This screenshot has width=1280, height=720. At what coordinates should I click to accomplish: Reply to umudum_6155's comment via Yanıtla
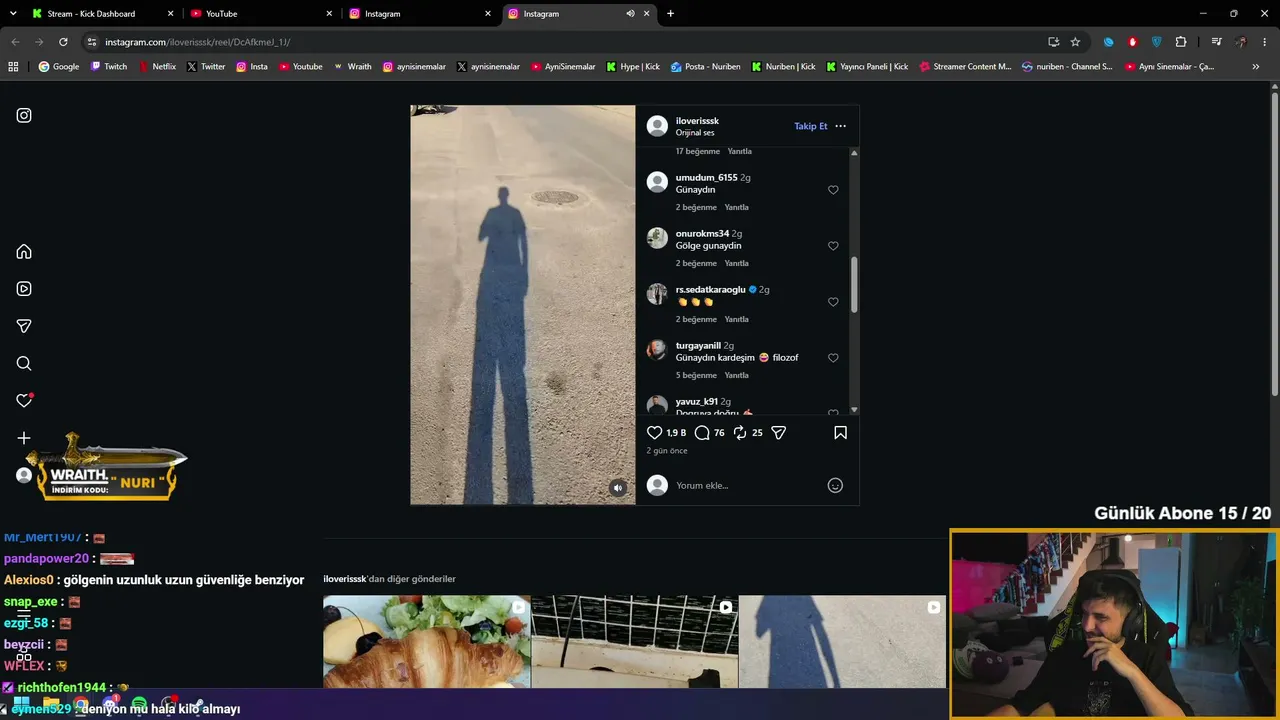pos(736,207)
